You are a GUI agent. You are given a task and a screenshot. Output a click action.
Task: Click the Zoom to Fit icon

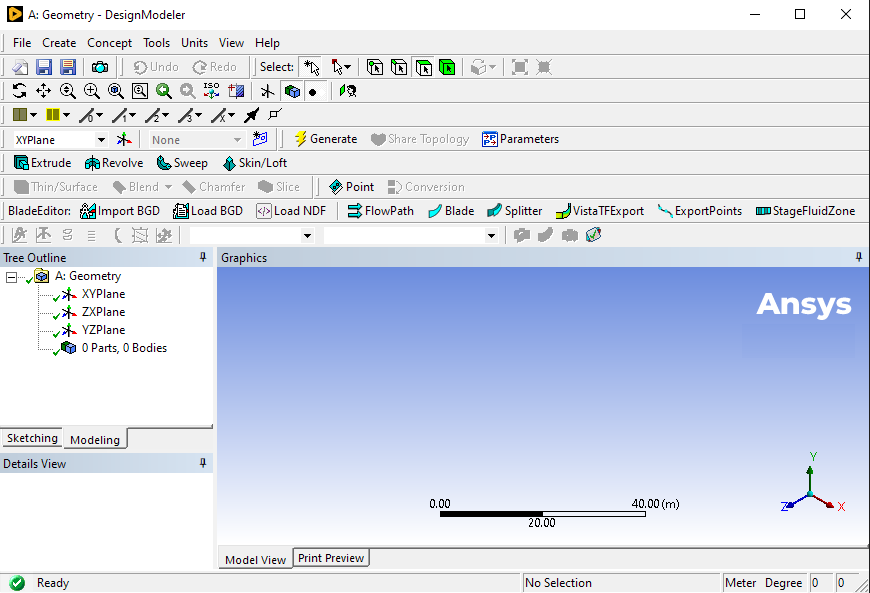coord(115,90)
